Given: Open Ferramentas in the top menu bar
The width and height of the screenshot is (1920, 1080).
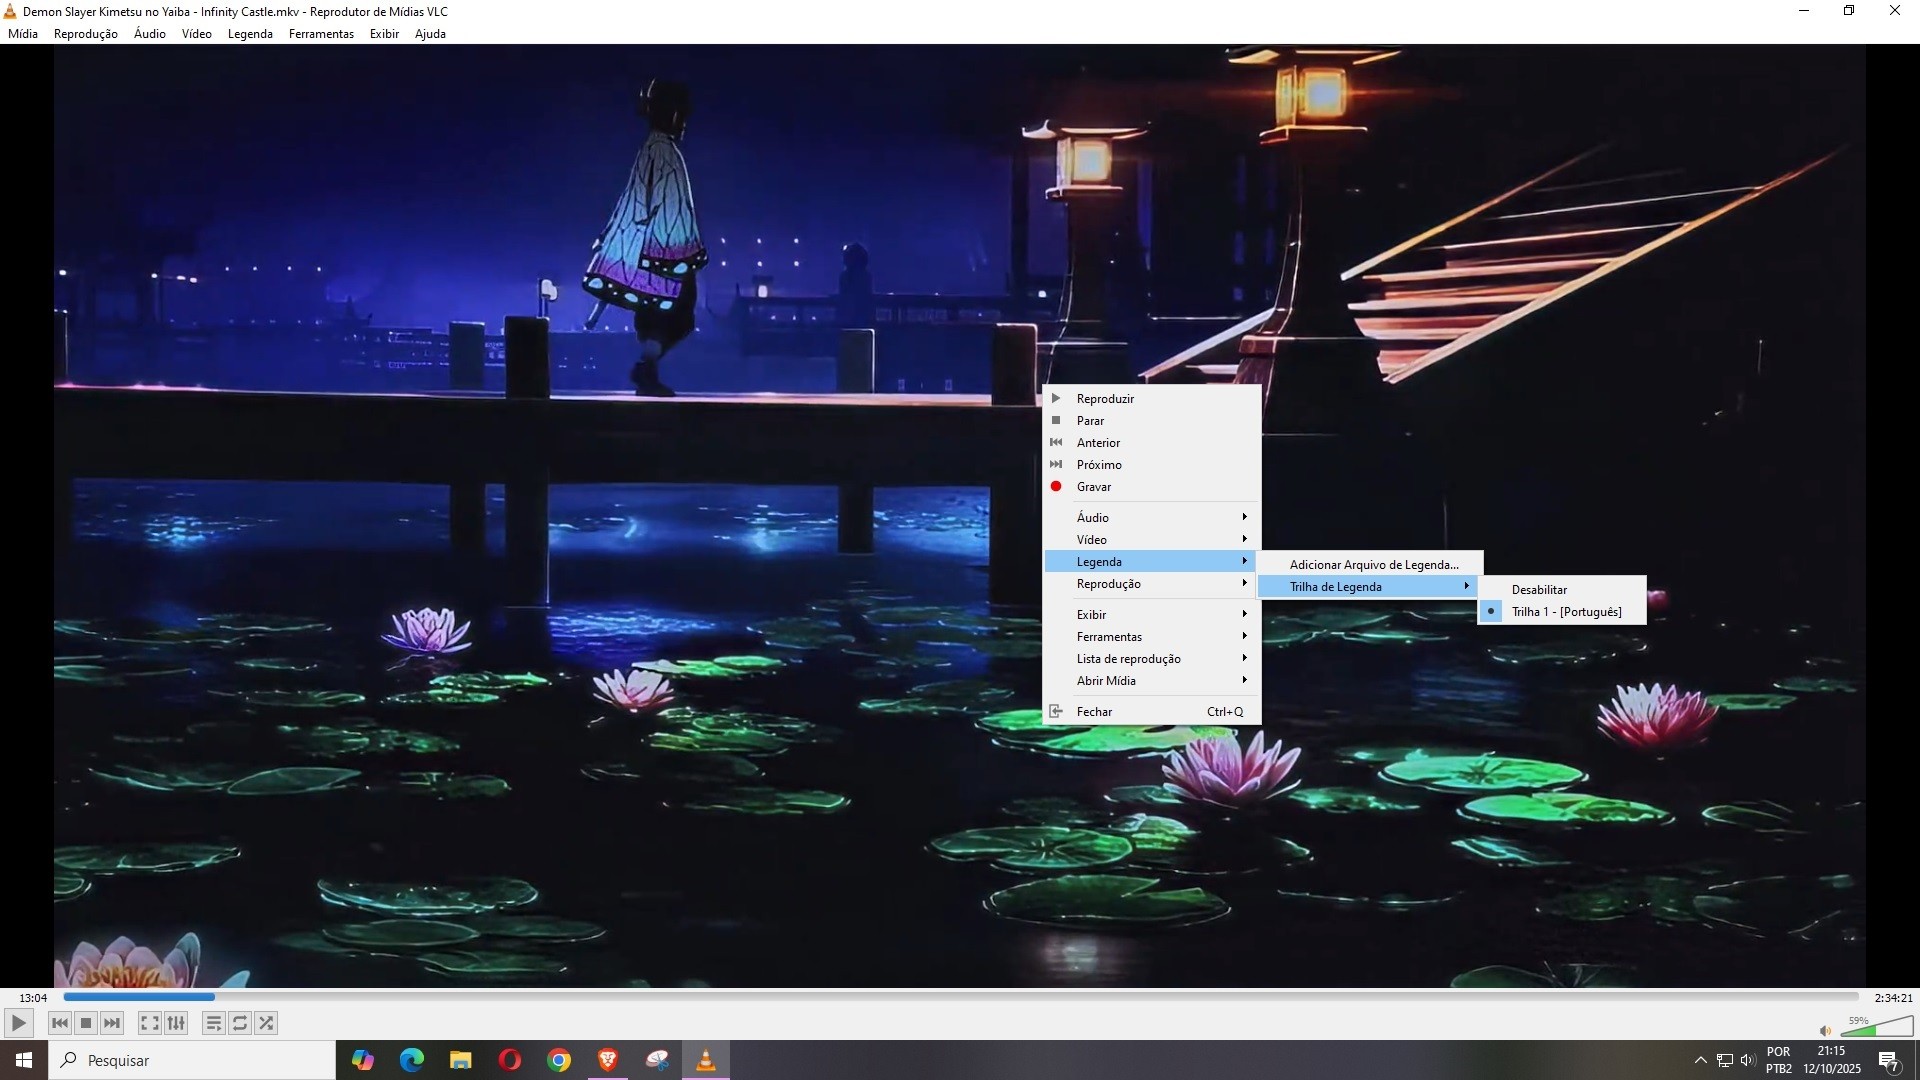Looking at the screenshot, I should click(x=321, y=34).
